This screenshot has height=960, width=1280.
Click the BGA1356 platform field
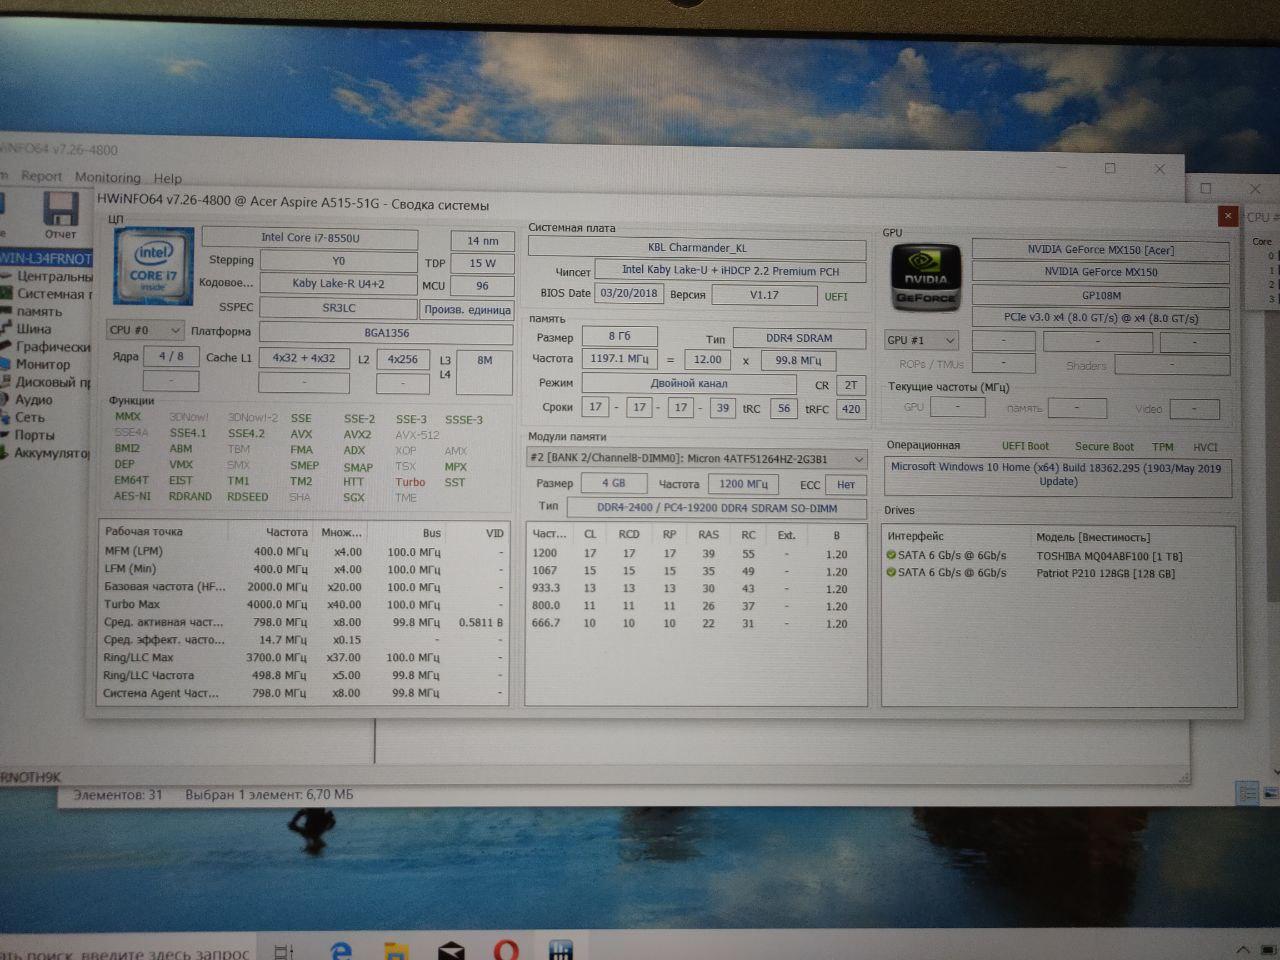point(386,333)
